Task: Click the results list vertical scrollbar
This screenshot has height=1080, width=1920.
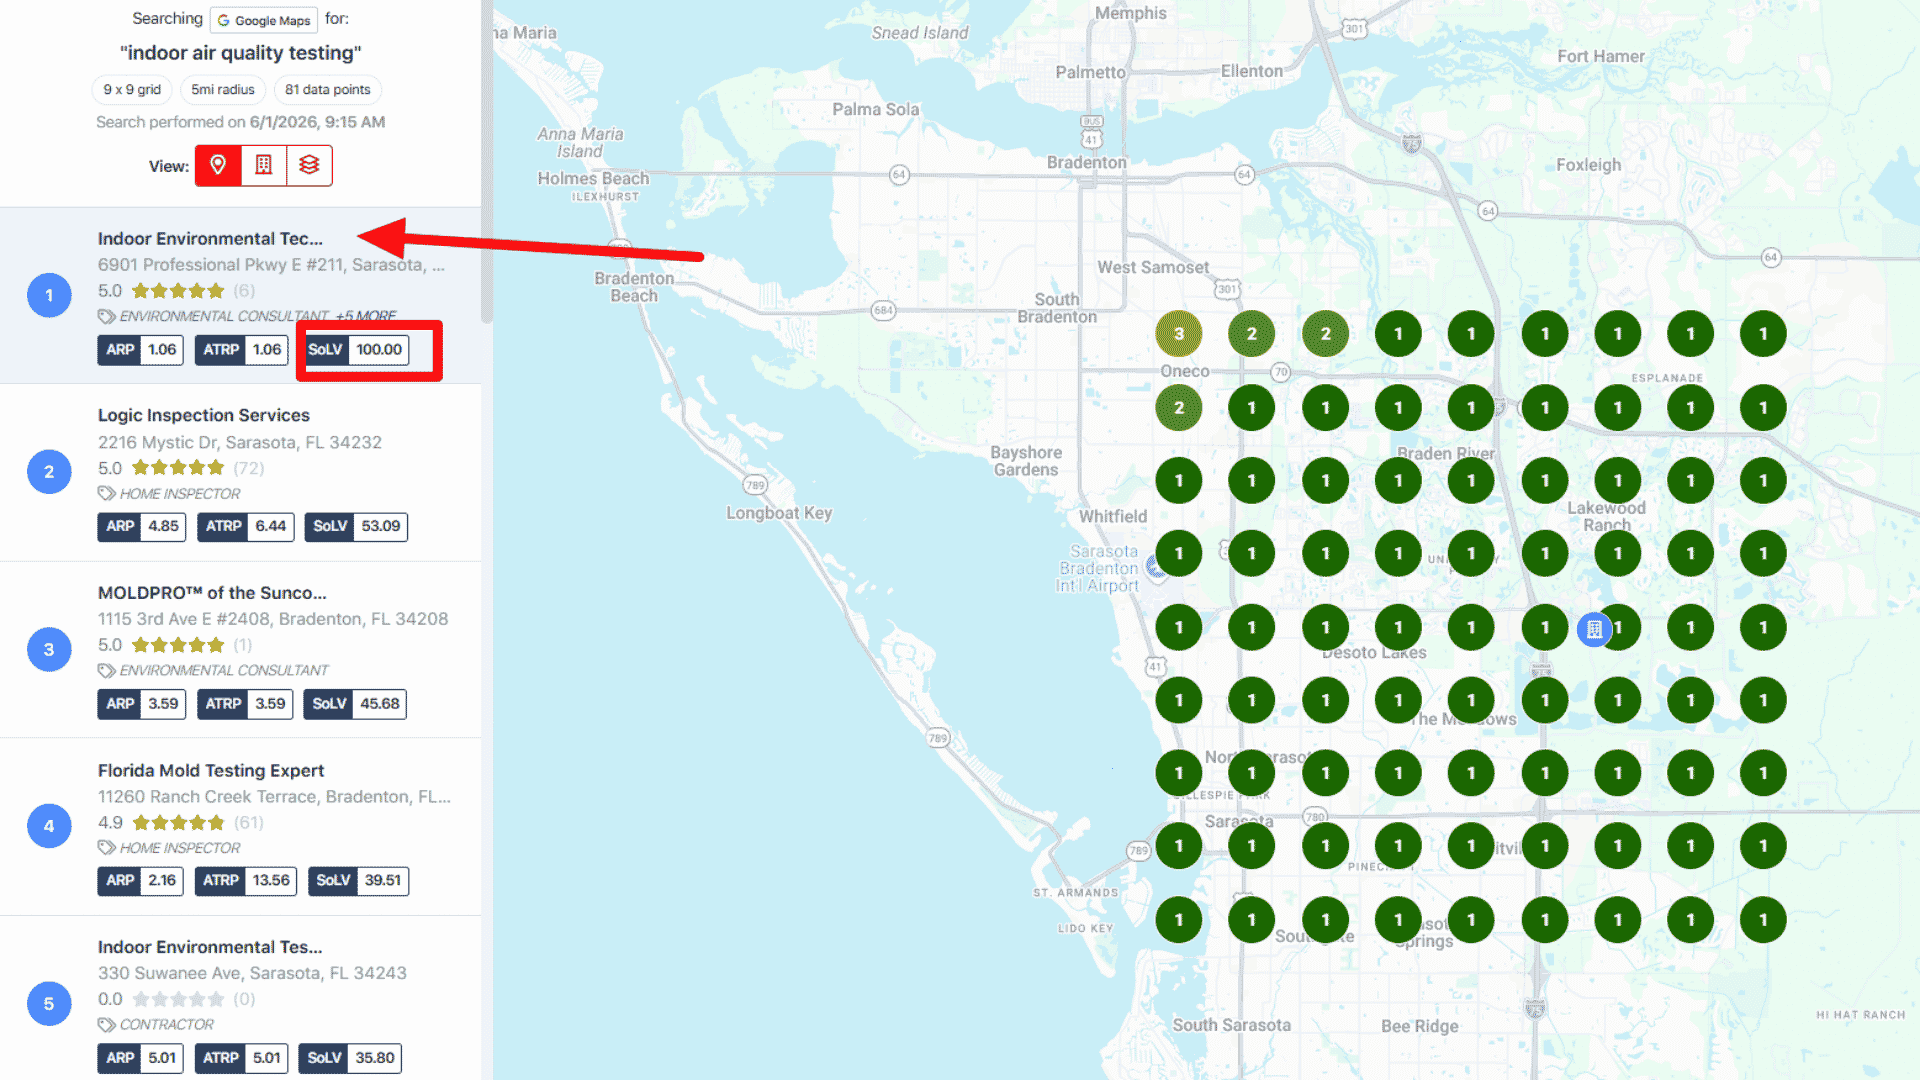Action: pyautogui.click(x=487, y=162)
